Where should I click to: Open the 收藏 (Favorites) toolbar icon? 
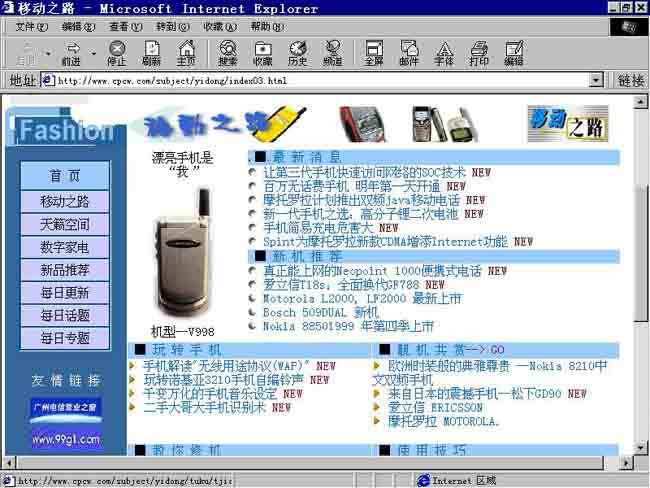[x=263, y=53]
